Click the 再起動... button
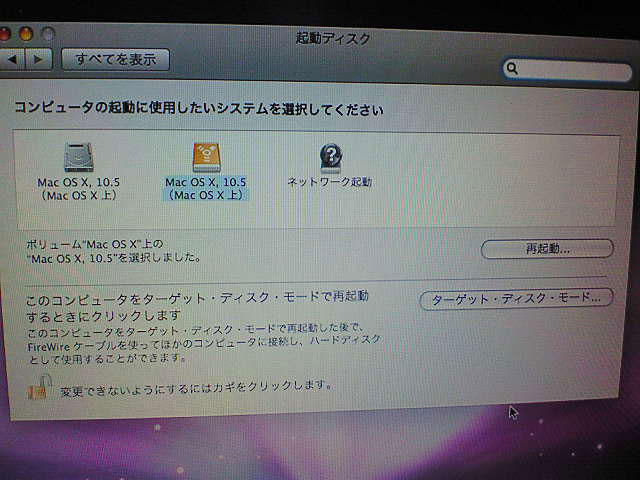Viewport: 640px width, 480px height. click(547, 249)
